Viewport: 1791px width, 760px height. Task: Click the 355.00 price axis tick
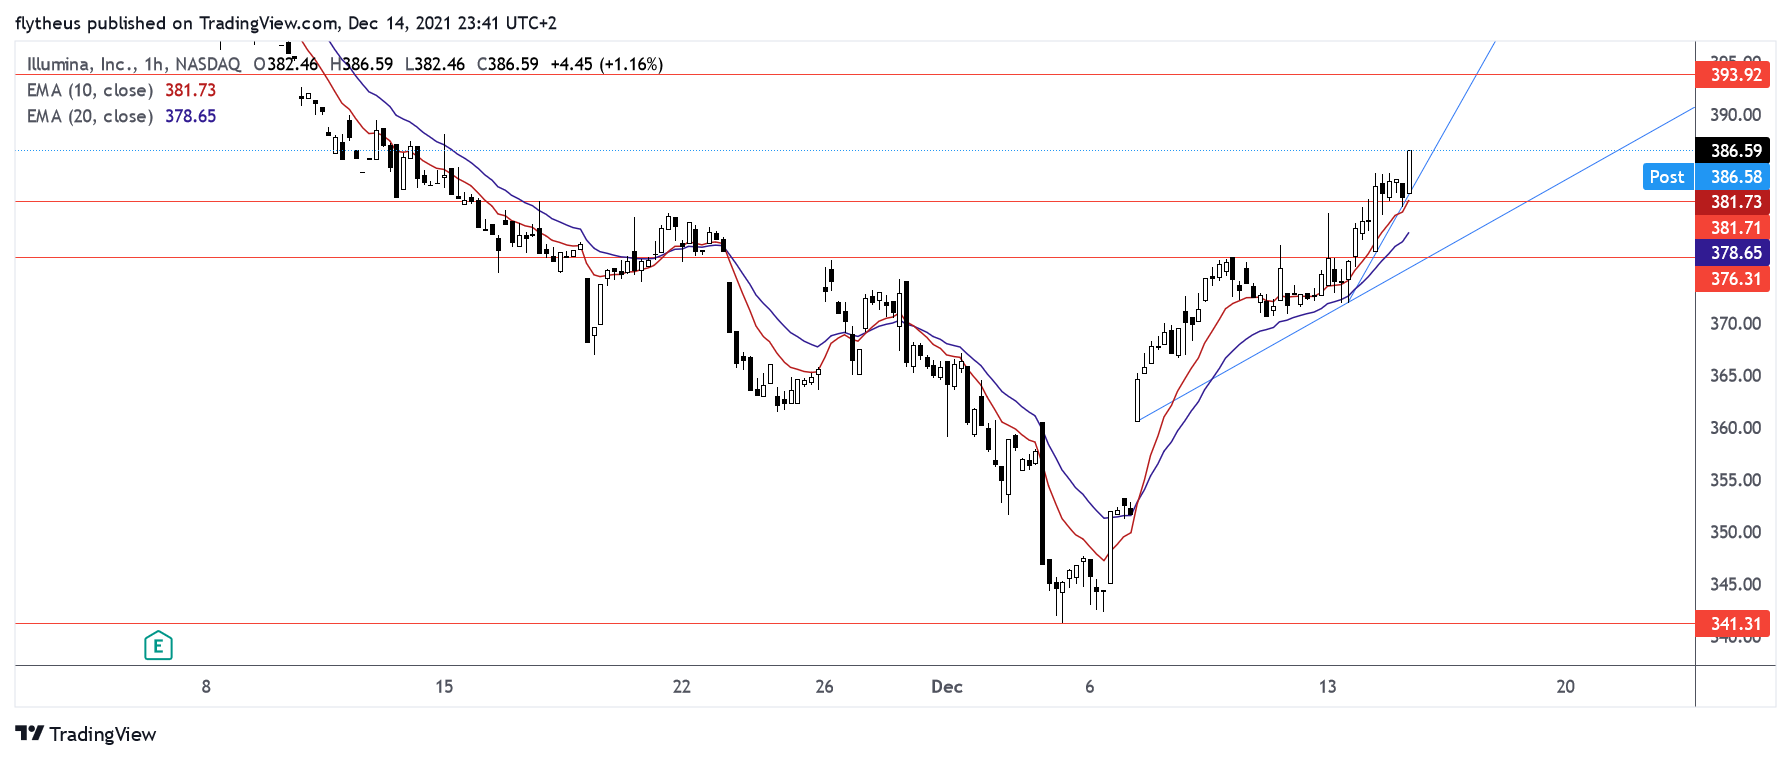click(1735, 479)
